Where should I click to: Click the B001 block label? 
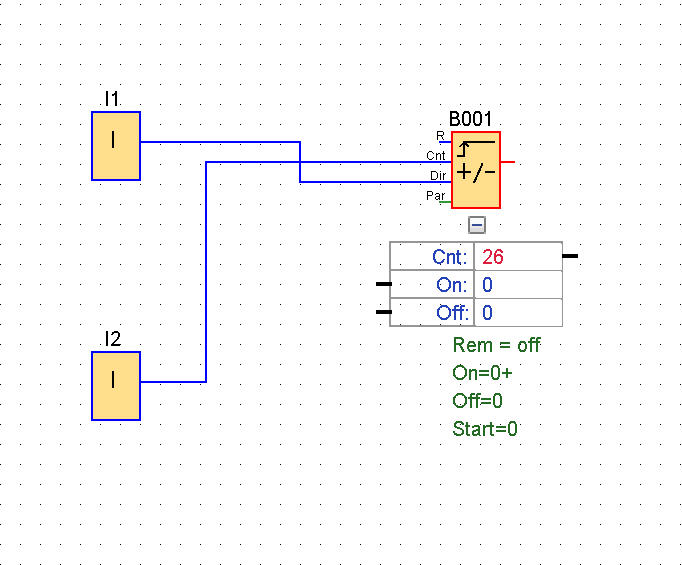[x=470, y=119]
